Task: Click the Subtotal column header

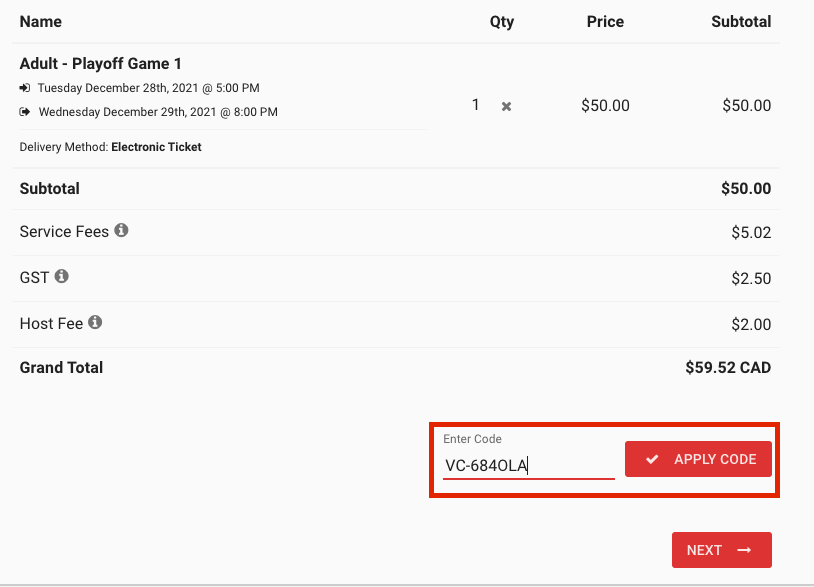Action: point(741,21)
